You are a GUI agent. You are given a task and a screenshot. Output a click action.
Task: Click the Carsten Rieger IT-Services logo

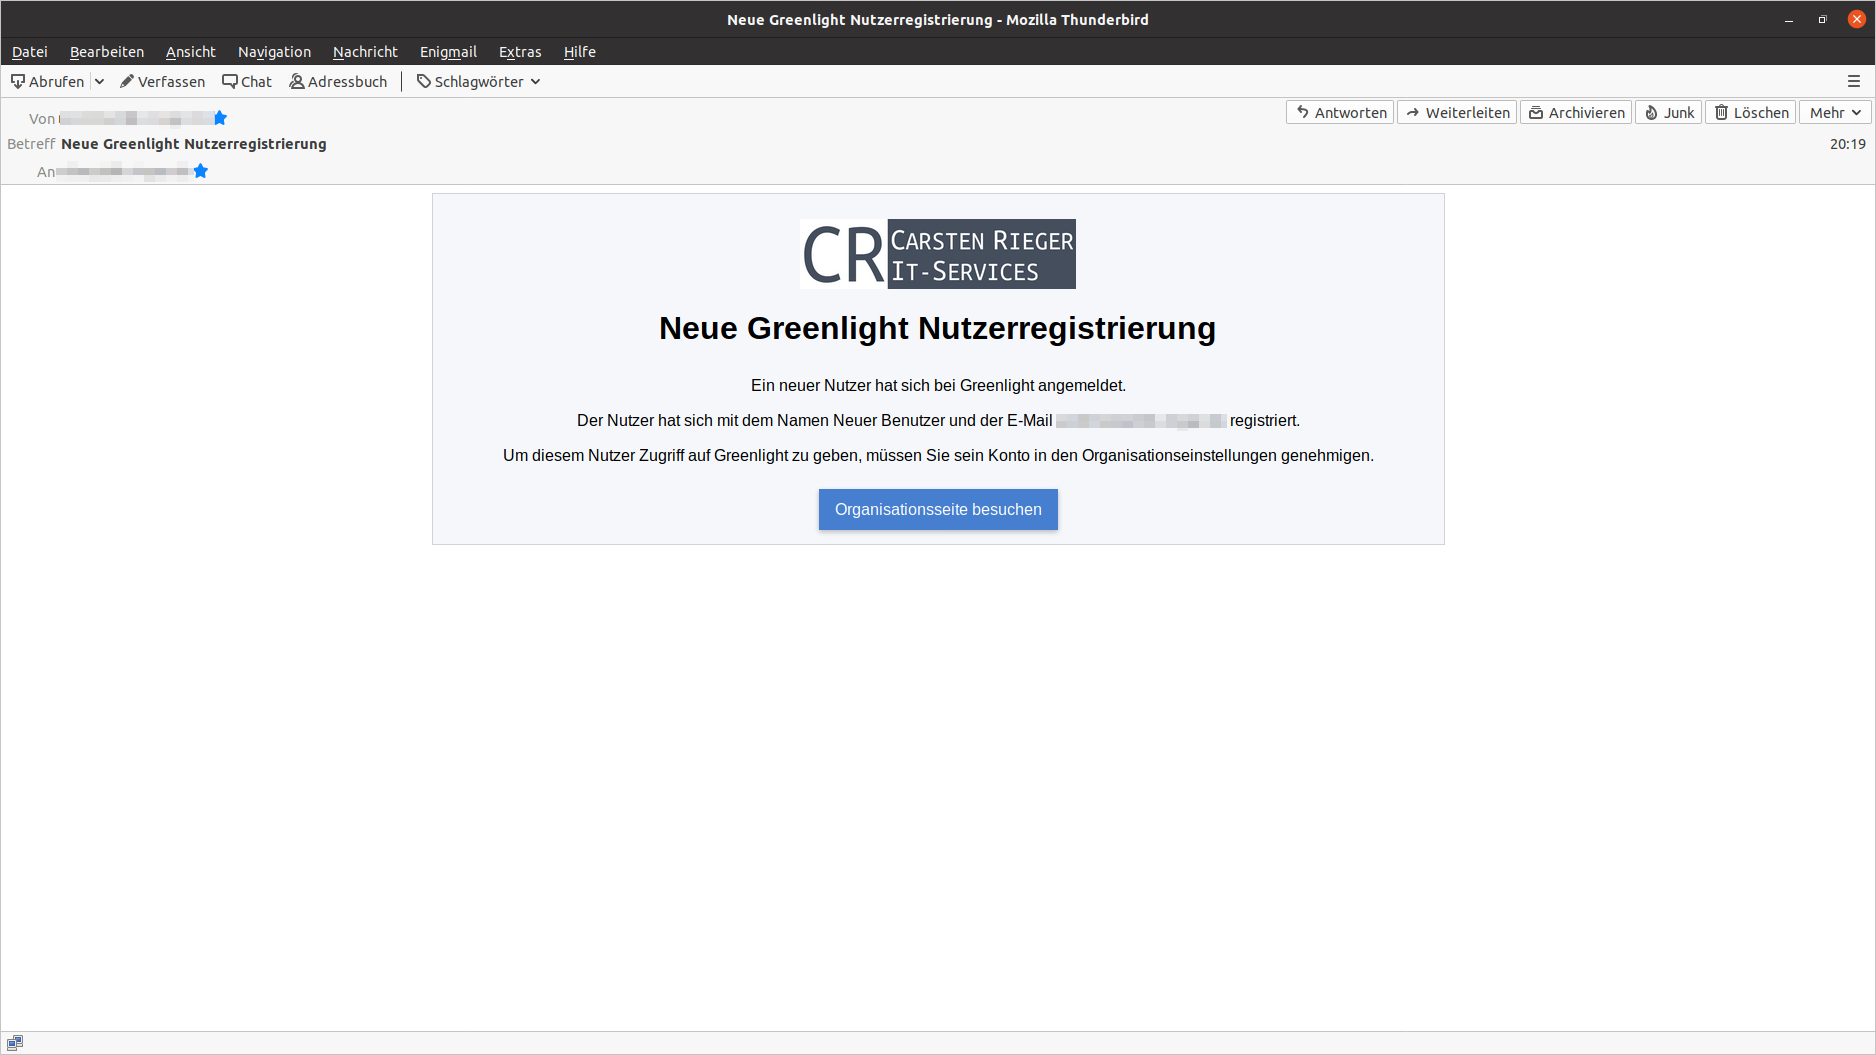click(x=938, y=254)
